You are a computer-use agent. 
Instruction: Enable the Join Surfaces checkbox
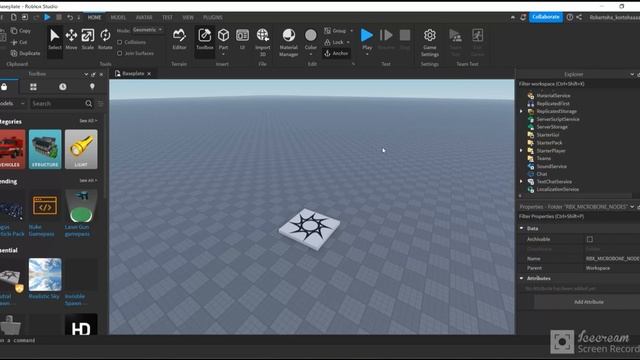click(120, 53)
